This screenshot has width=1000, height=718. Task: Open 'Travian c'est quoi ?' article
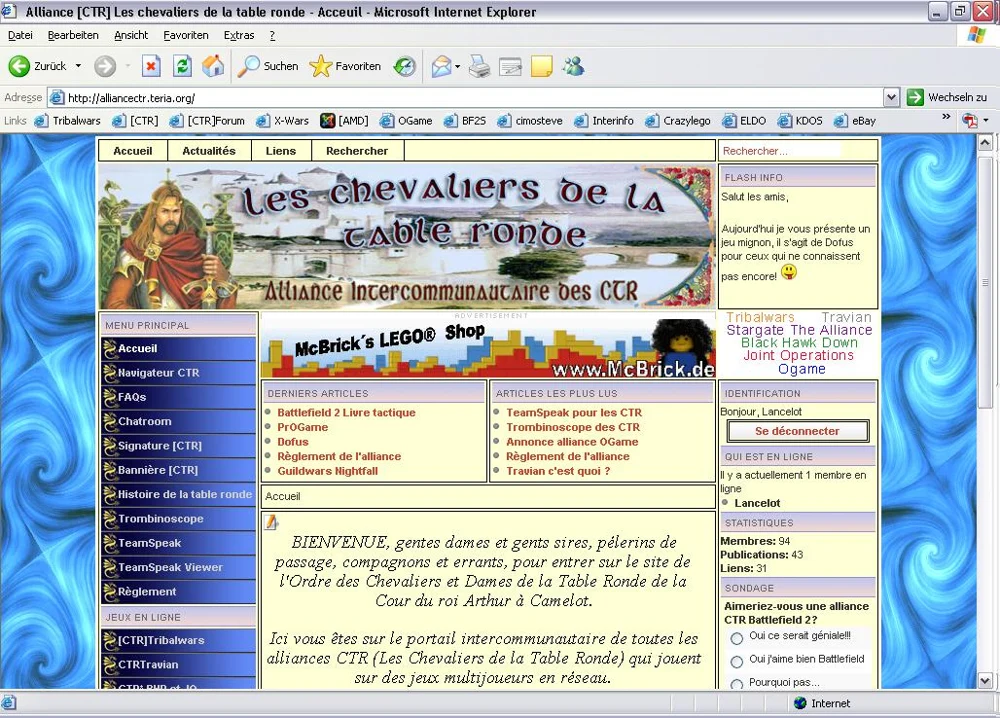click(558, 471)
